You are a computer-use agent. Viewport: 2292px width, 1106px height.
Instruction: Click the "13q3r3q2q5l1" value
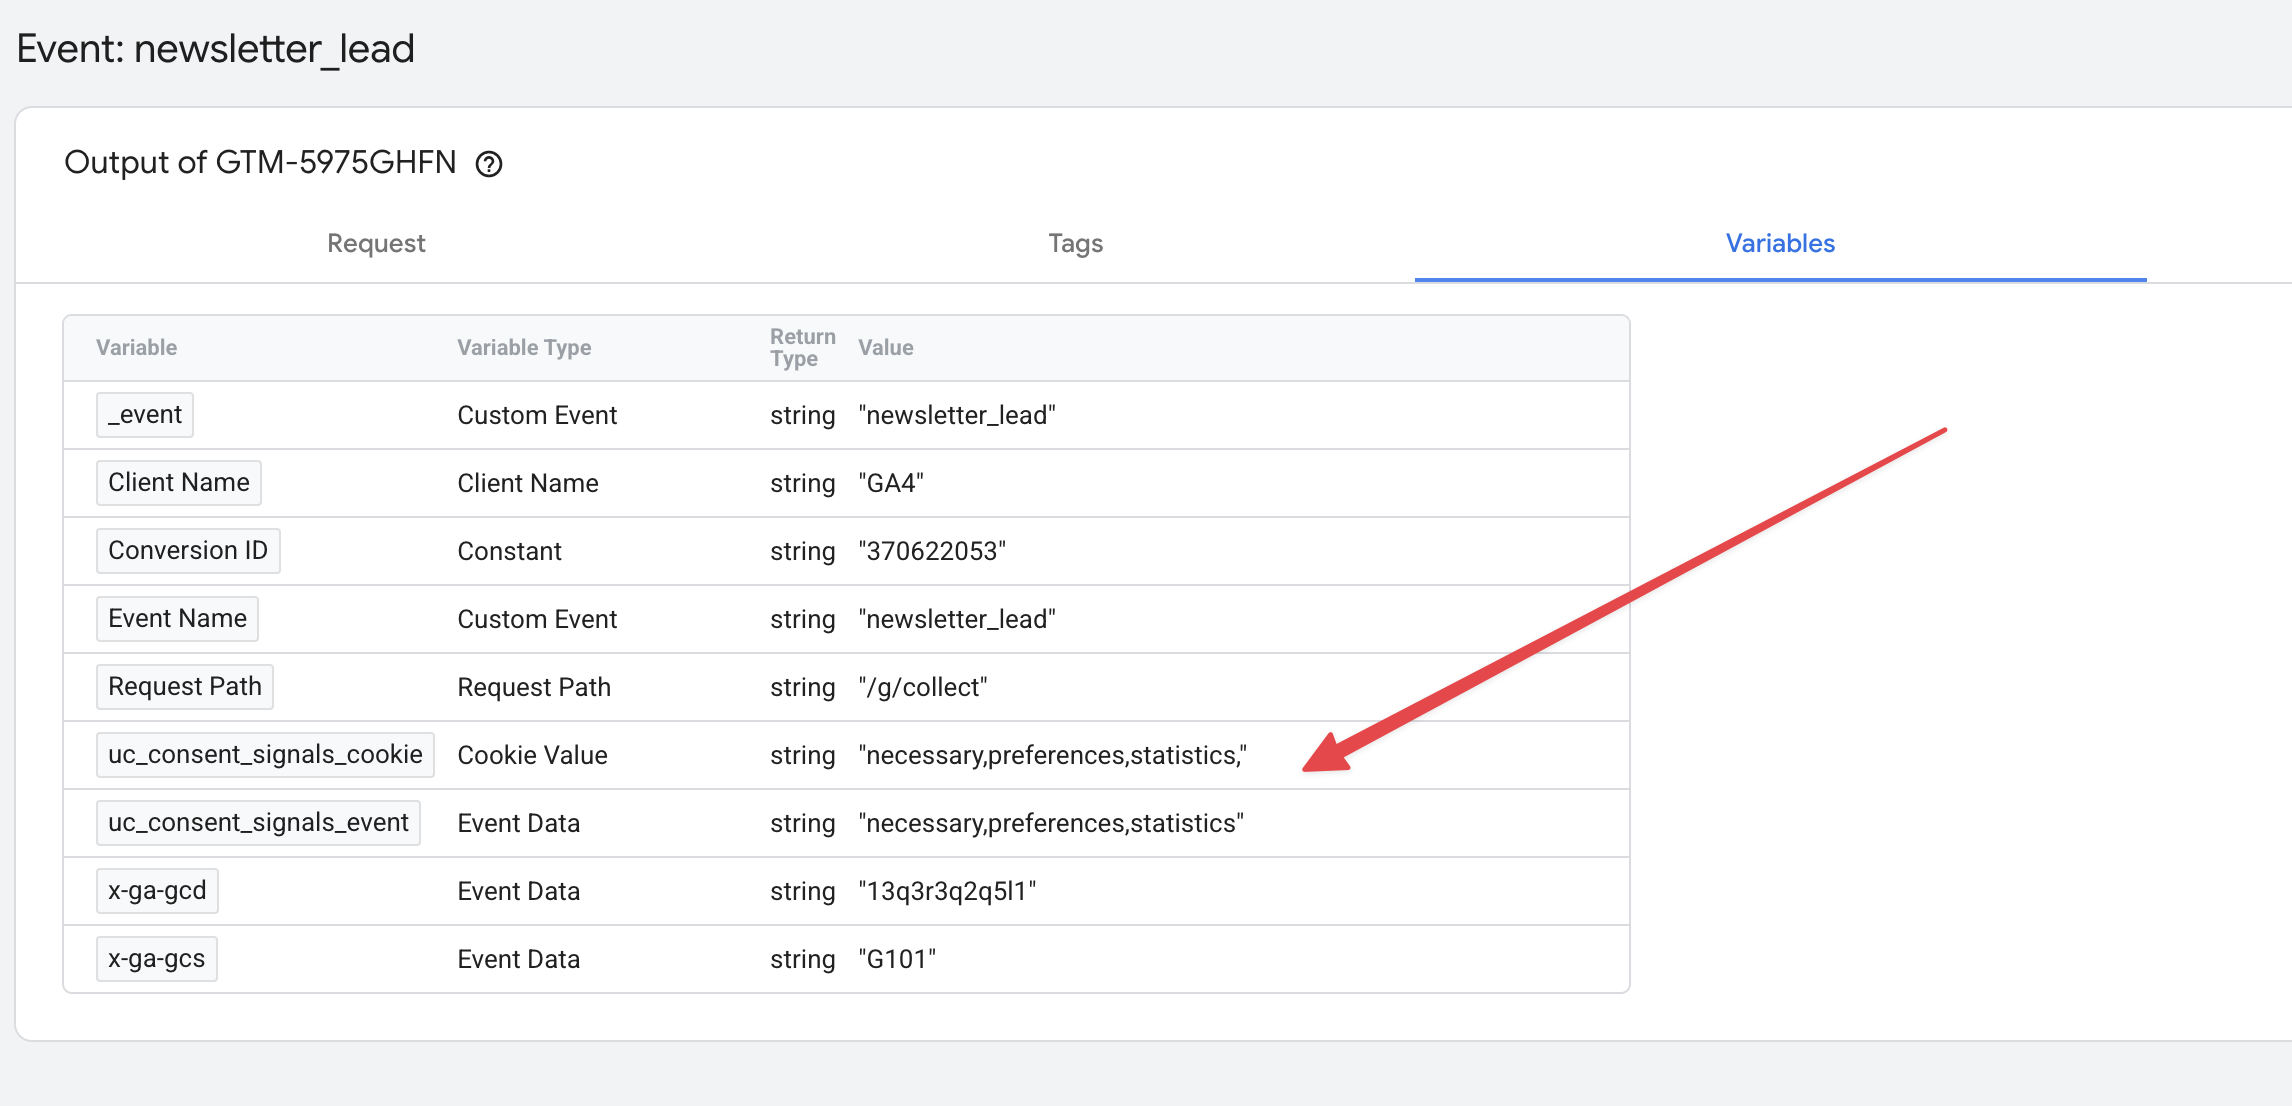(947, 891)
